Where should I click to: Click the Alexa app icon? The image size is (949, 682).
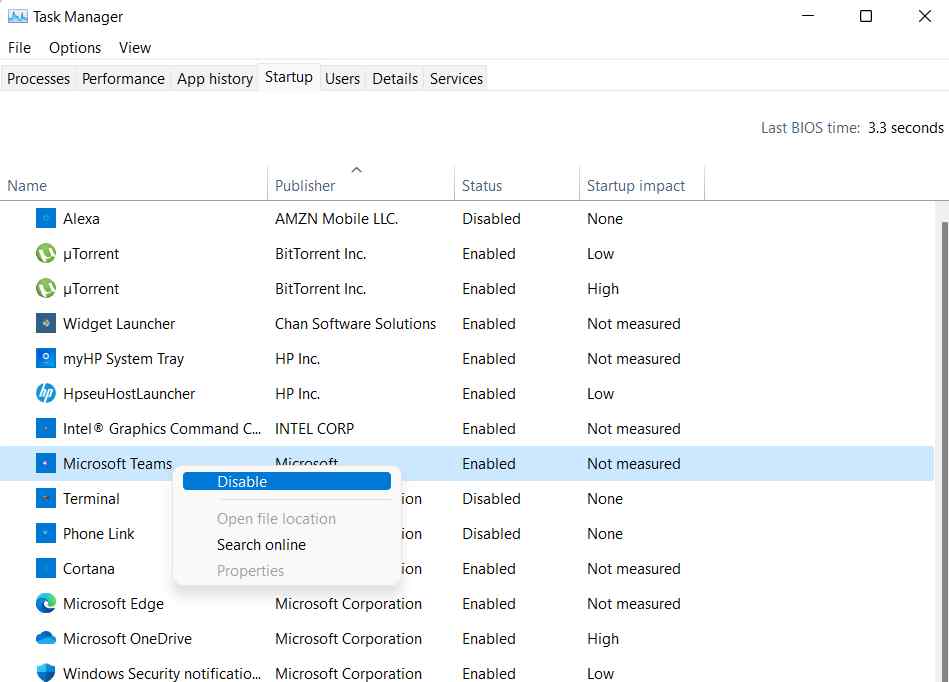45,218
